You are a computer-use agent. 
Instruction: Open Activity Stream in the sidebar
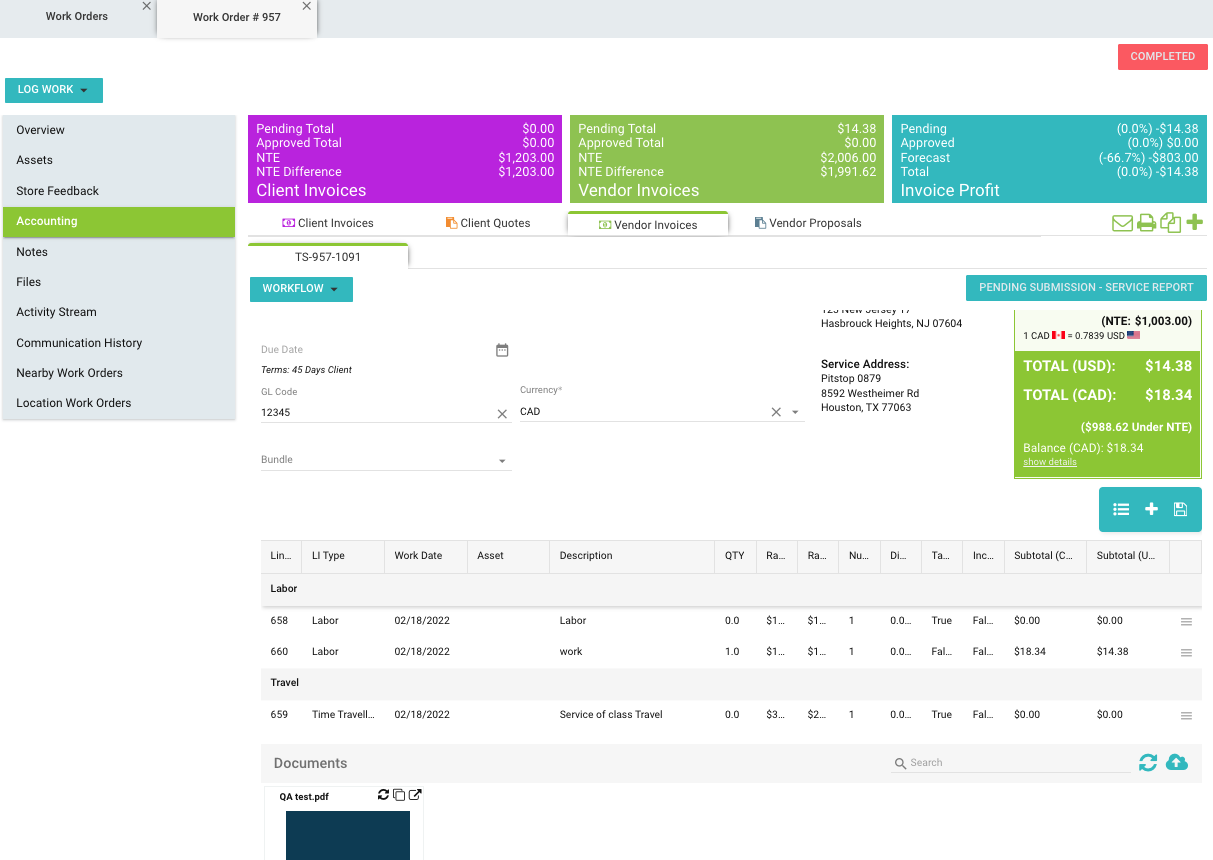click(x=56, y=312)
